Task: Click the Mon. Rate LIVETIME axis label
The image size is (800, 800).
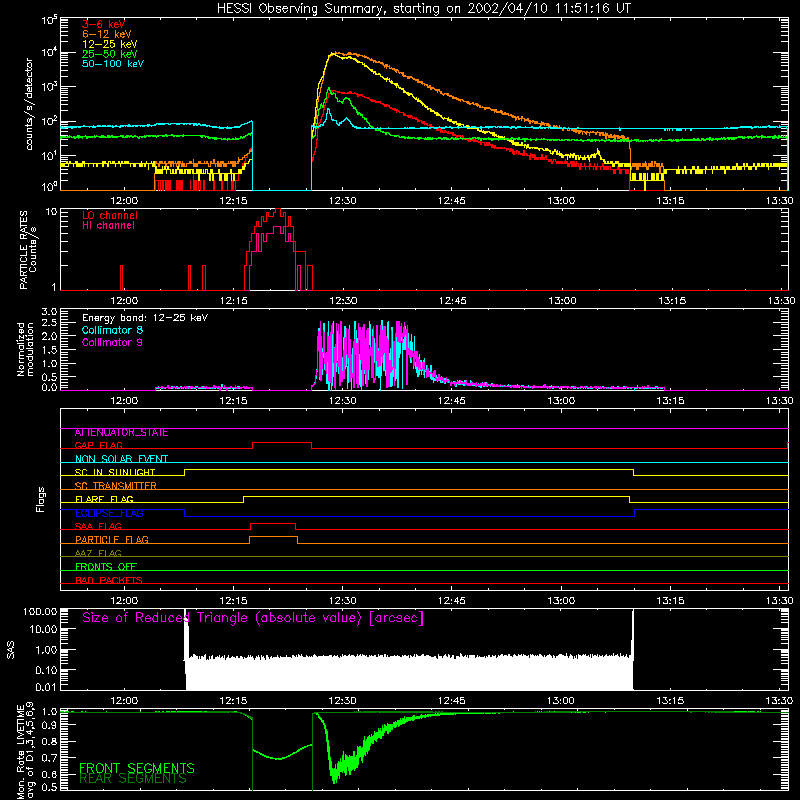Action: tap(25, 751)
